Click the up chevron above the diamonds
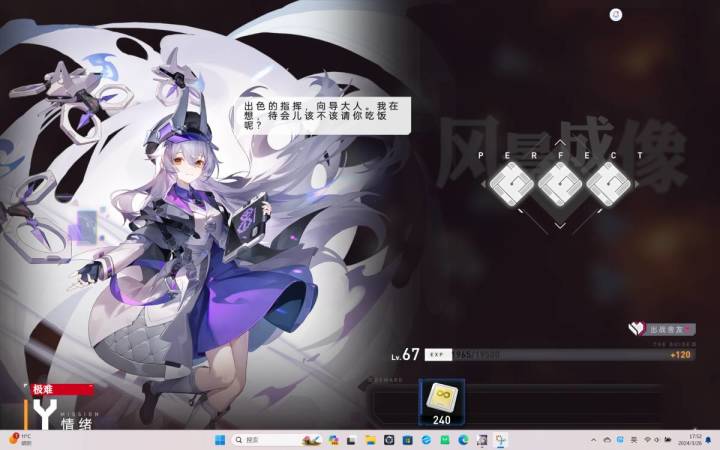 click(560, 143)
